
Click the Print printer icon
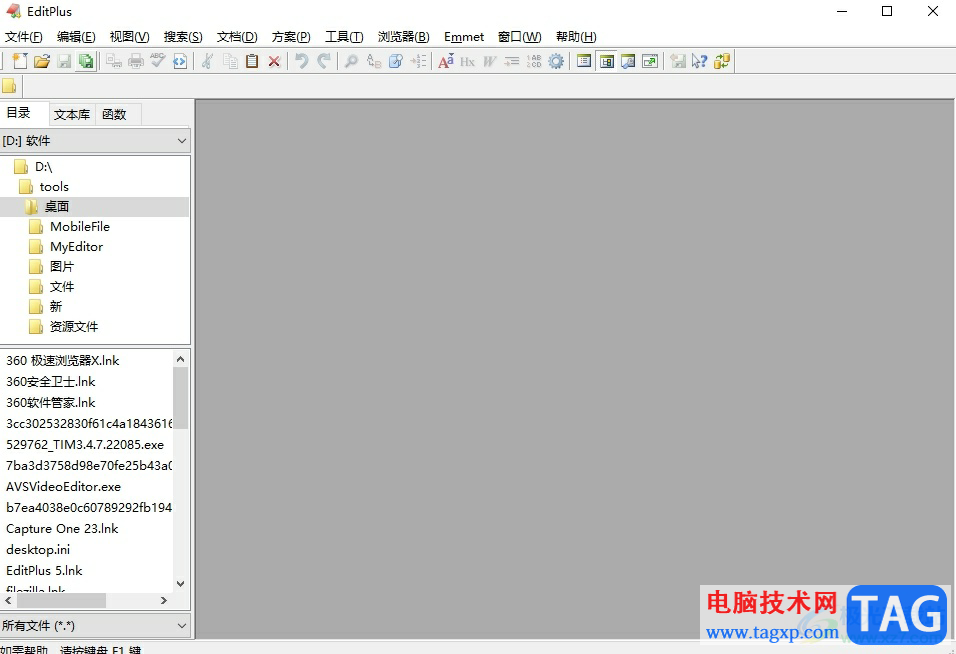click(x=136, y=61)
